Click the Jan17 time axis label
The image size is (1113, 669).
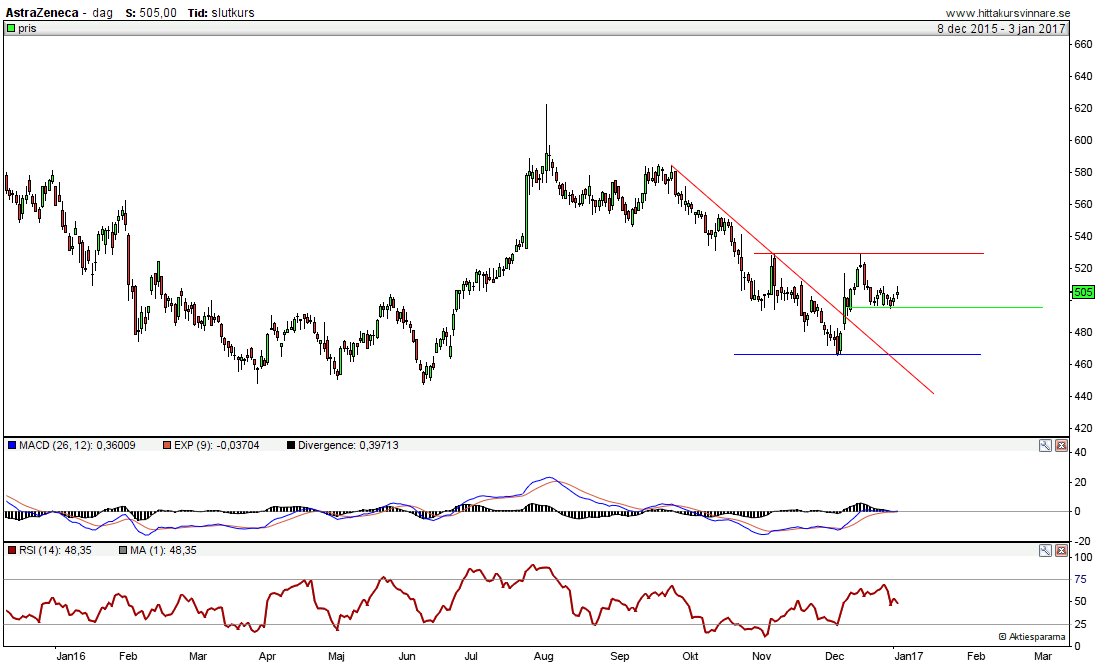pyautogui.click(x=908, y=656)
